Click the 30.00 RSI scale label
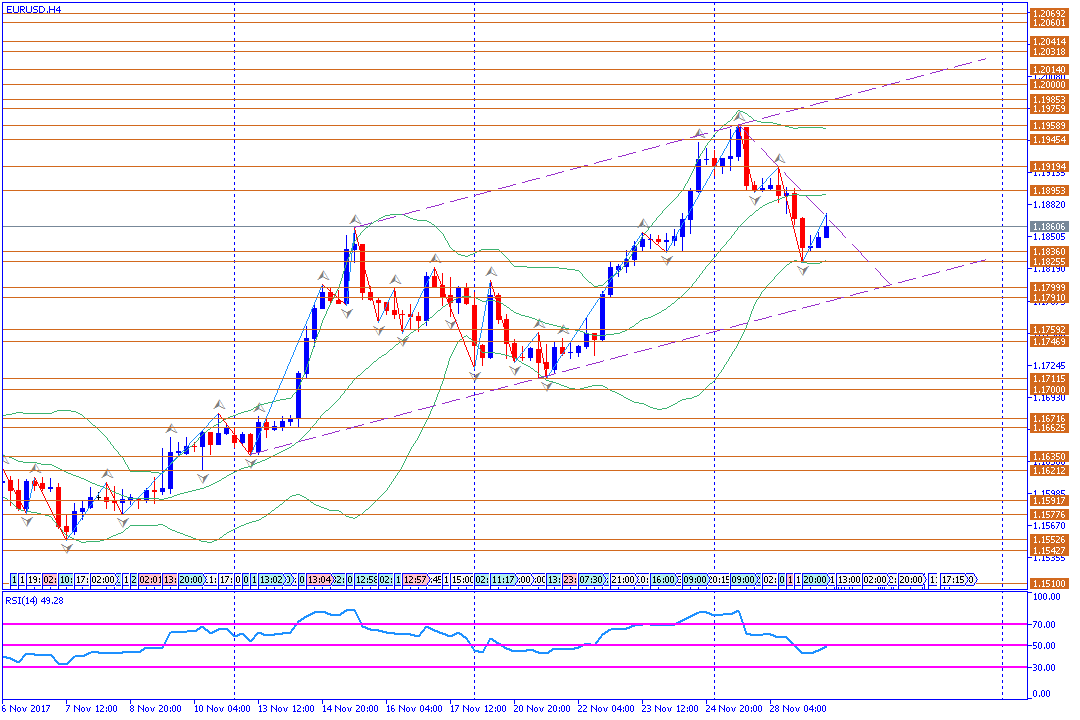1080x720 pixels. pos(1047,667)
